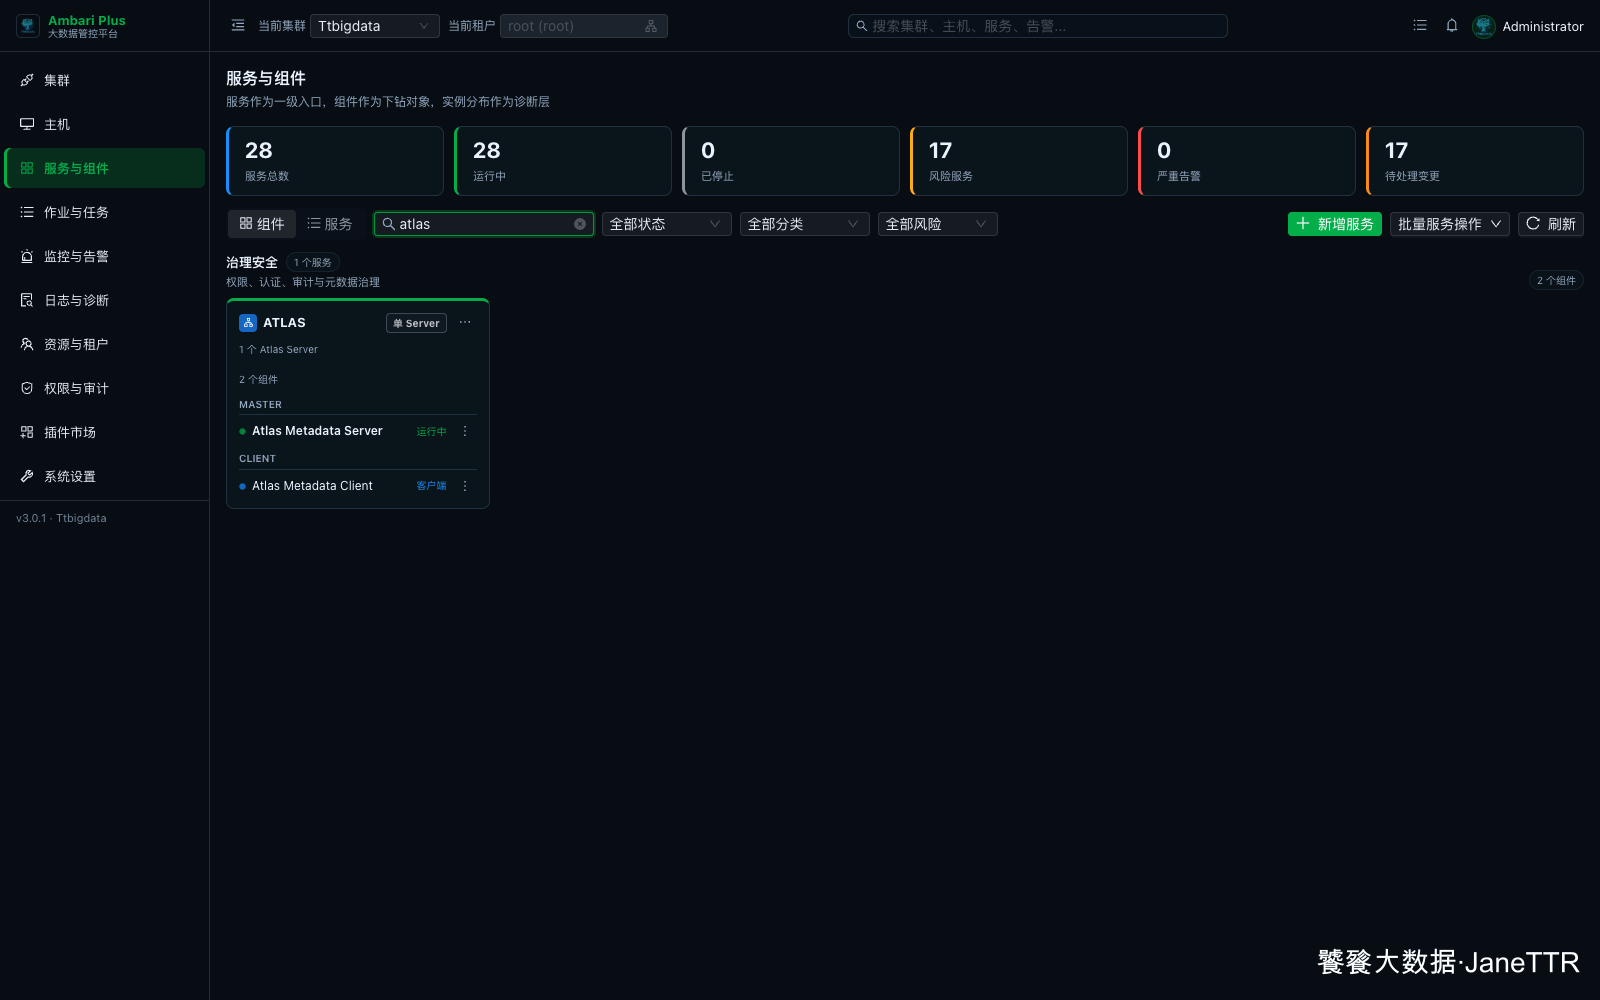Click the 治理安全 category heading

click(x=252, y=262)
